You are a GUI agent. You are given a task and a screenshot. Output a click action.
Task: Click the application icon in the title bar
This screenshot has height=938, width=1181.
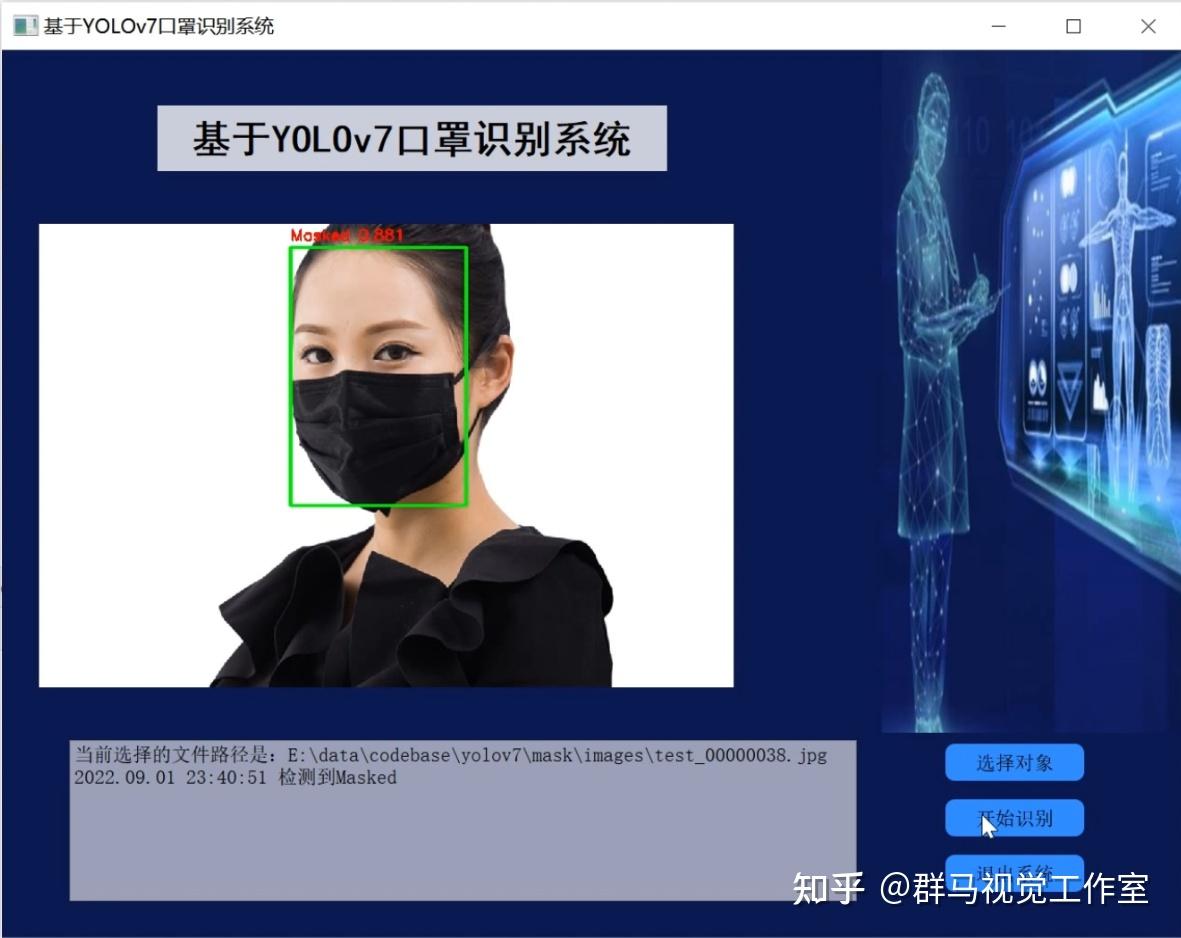(x=23, y=25)
